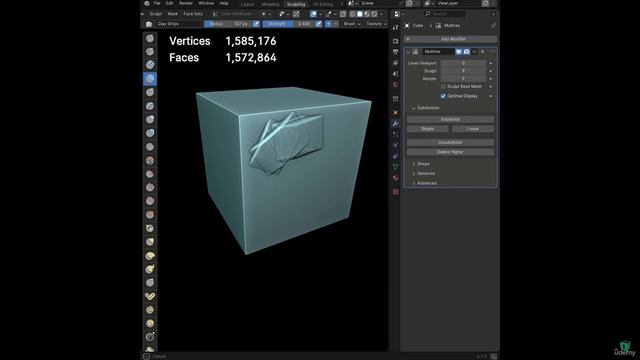Open the Modifiers wrench tab
The width and height of the screenshot is (640, 360).
tap(395, 123)
